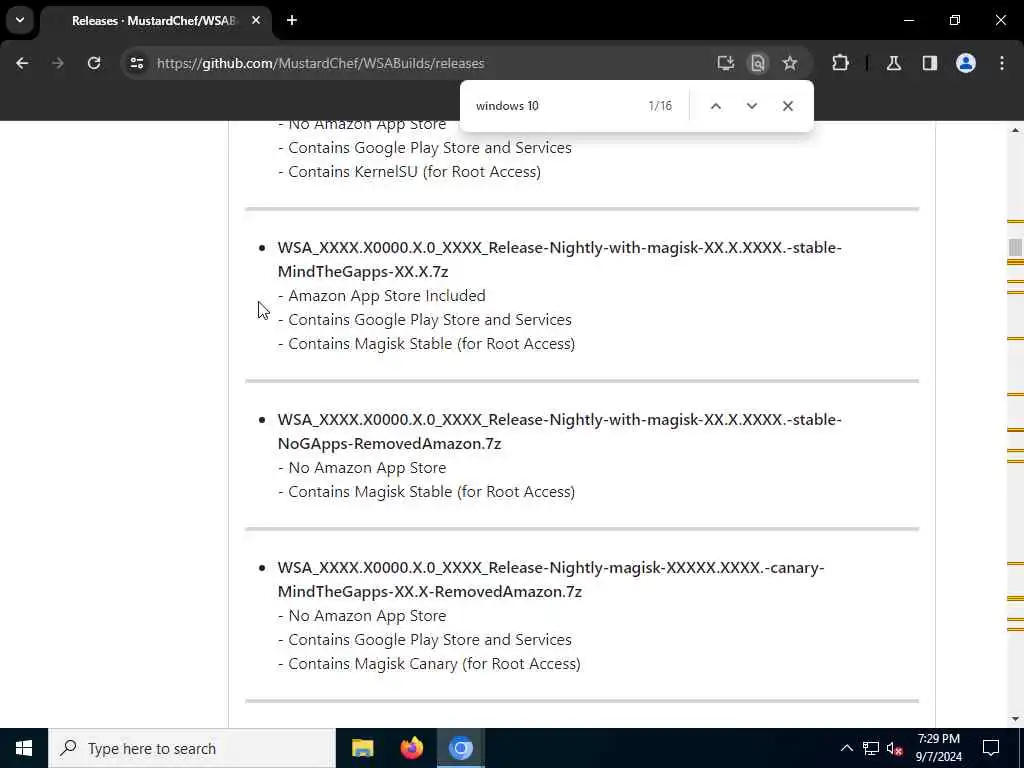
Task: Click the NoGApps-RemovedAmazon.7z filename heading
Action: coord(560,431)
